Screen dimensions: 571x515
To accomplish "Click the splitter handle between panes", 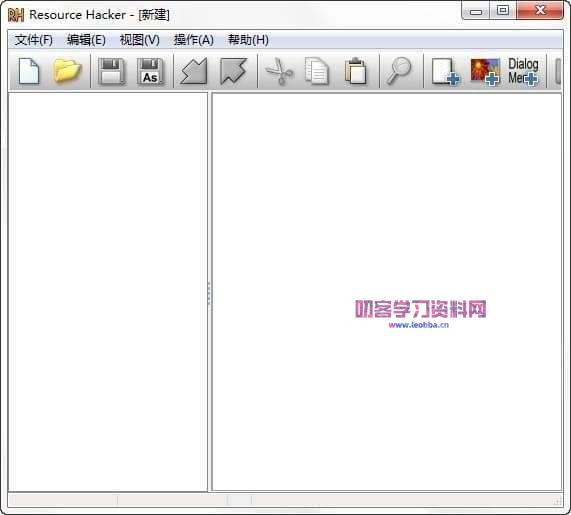I will [x=209, y=293].
